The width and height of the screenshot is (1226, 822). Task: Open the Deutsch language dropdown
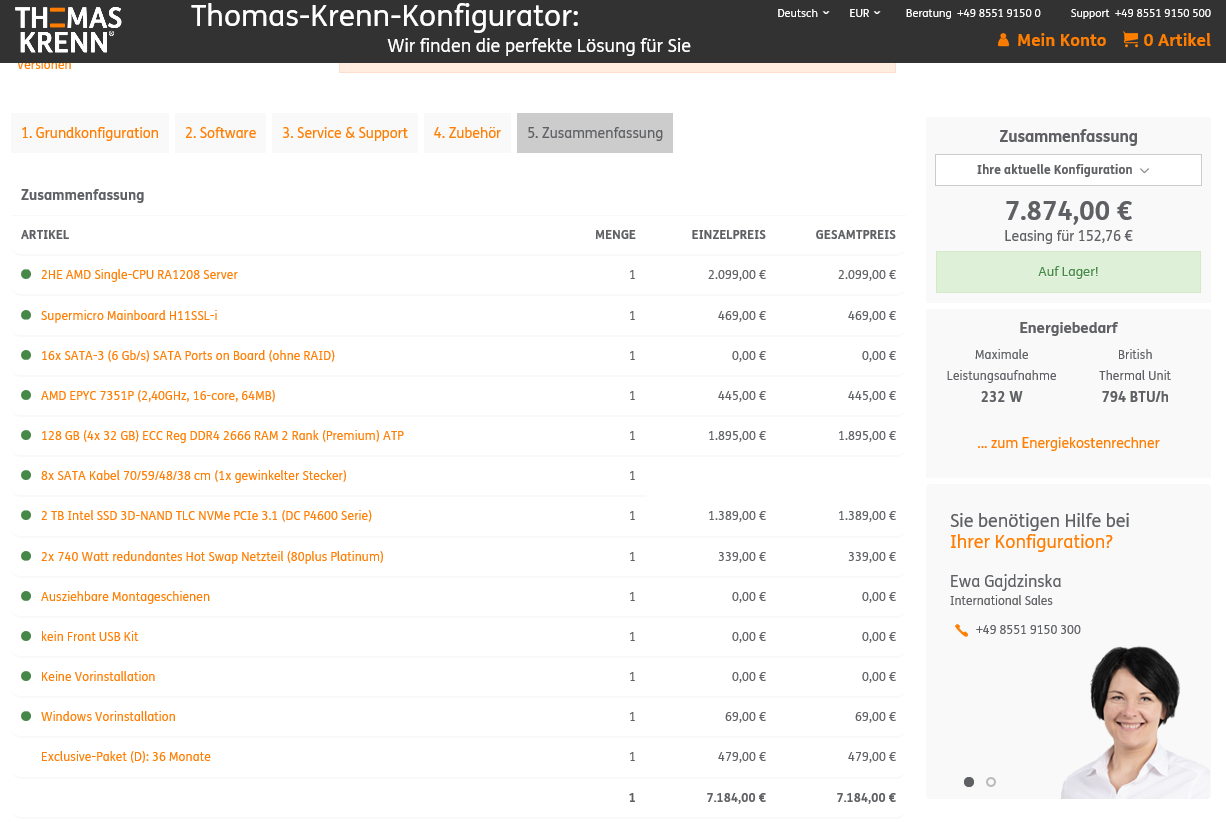pyautogui.click(x=803, y=13)
